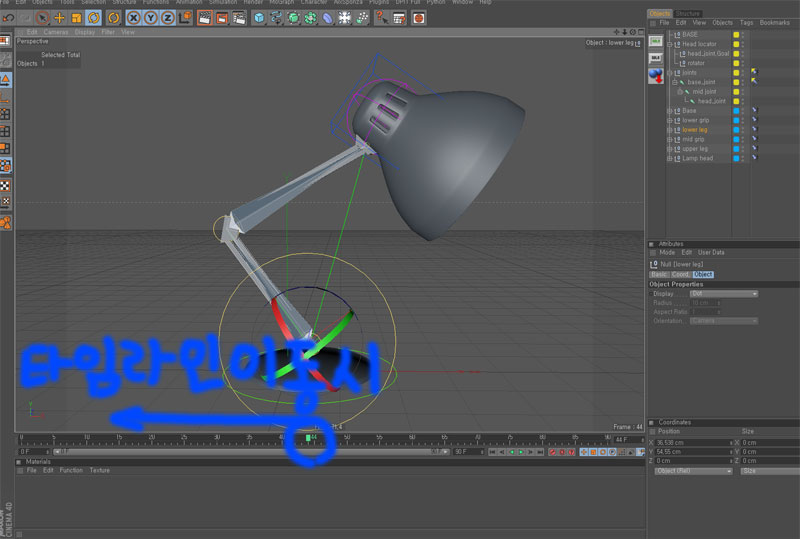This screenshot has width=800, height=539.
Task: Expand the lower grip node
Action: click(669, 120)
